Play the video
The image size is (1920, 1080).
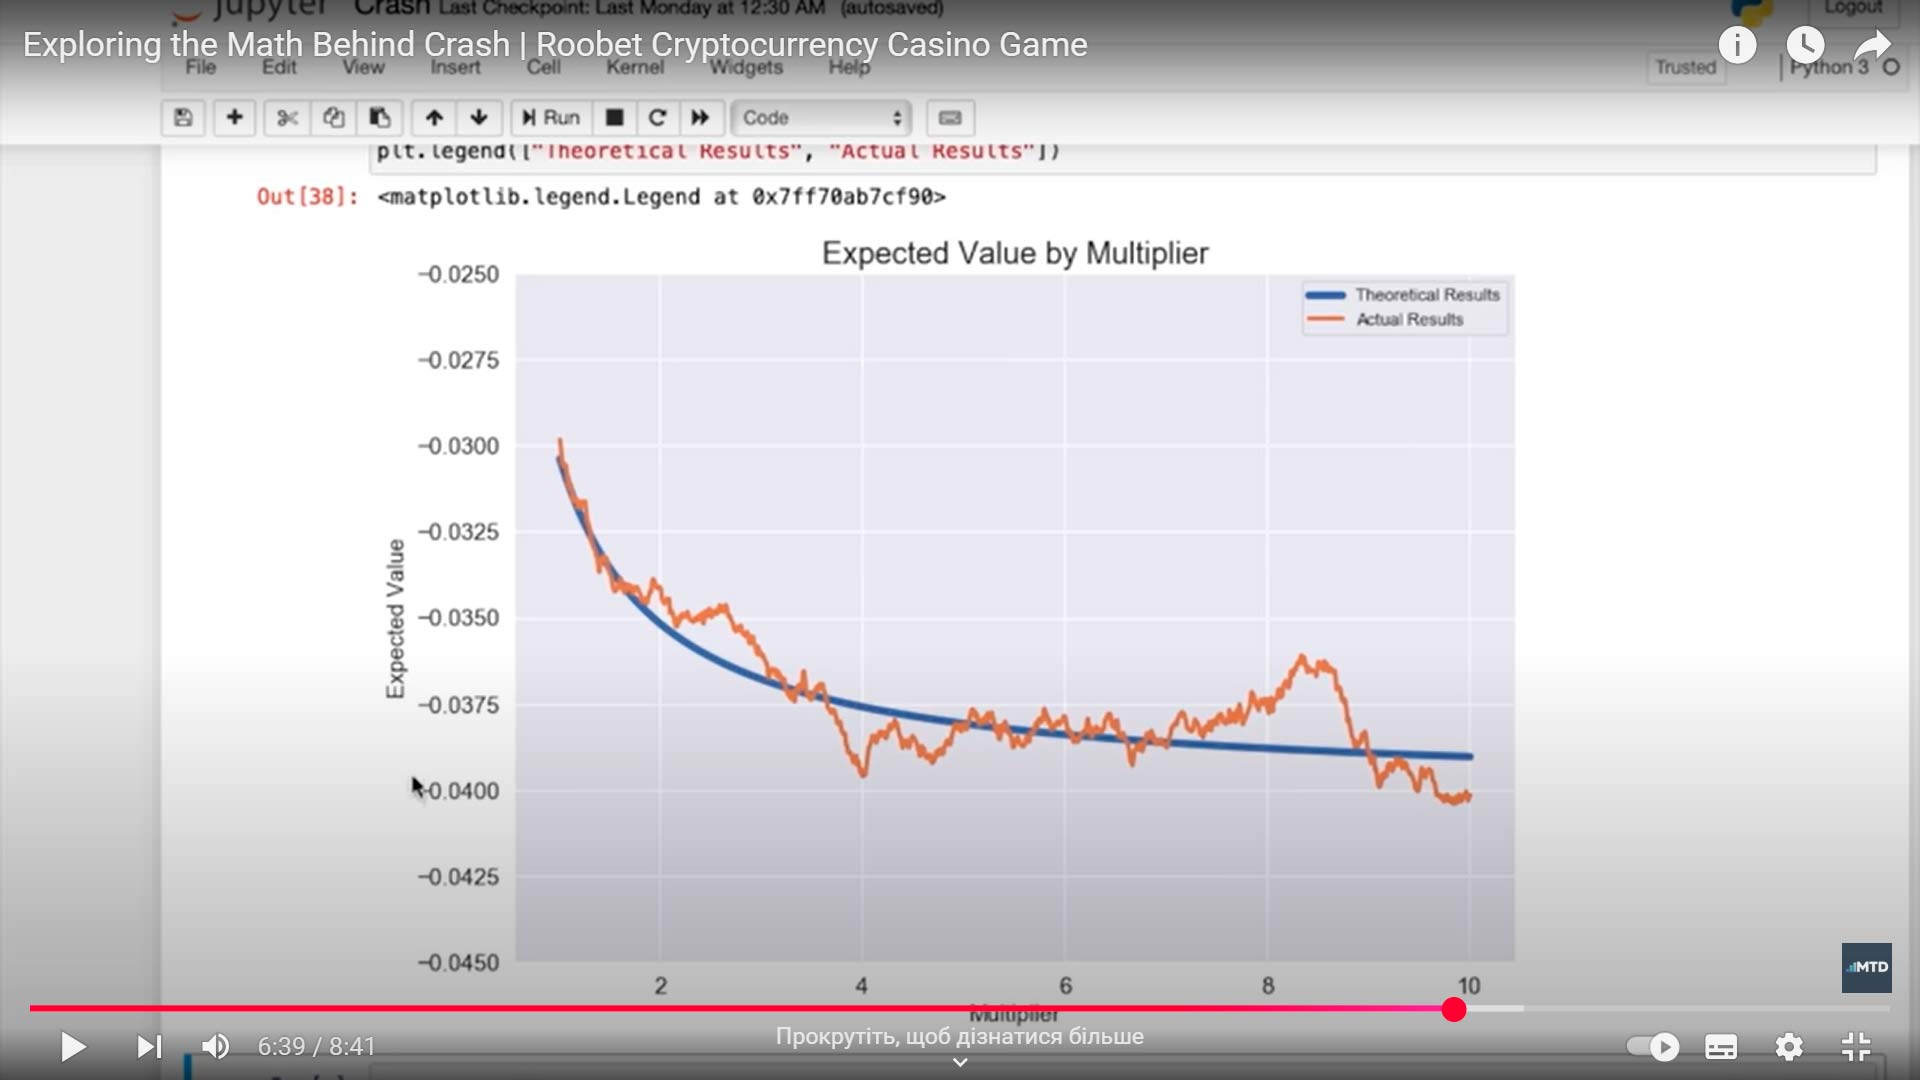72,1047
